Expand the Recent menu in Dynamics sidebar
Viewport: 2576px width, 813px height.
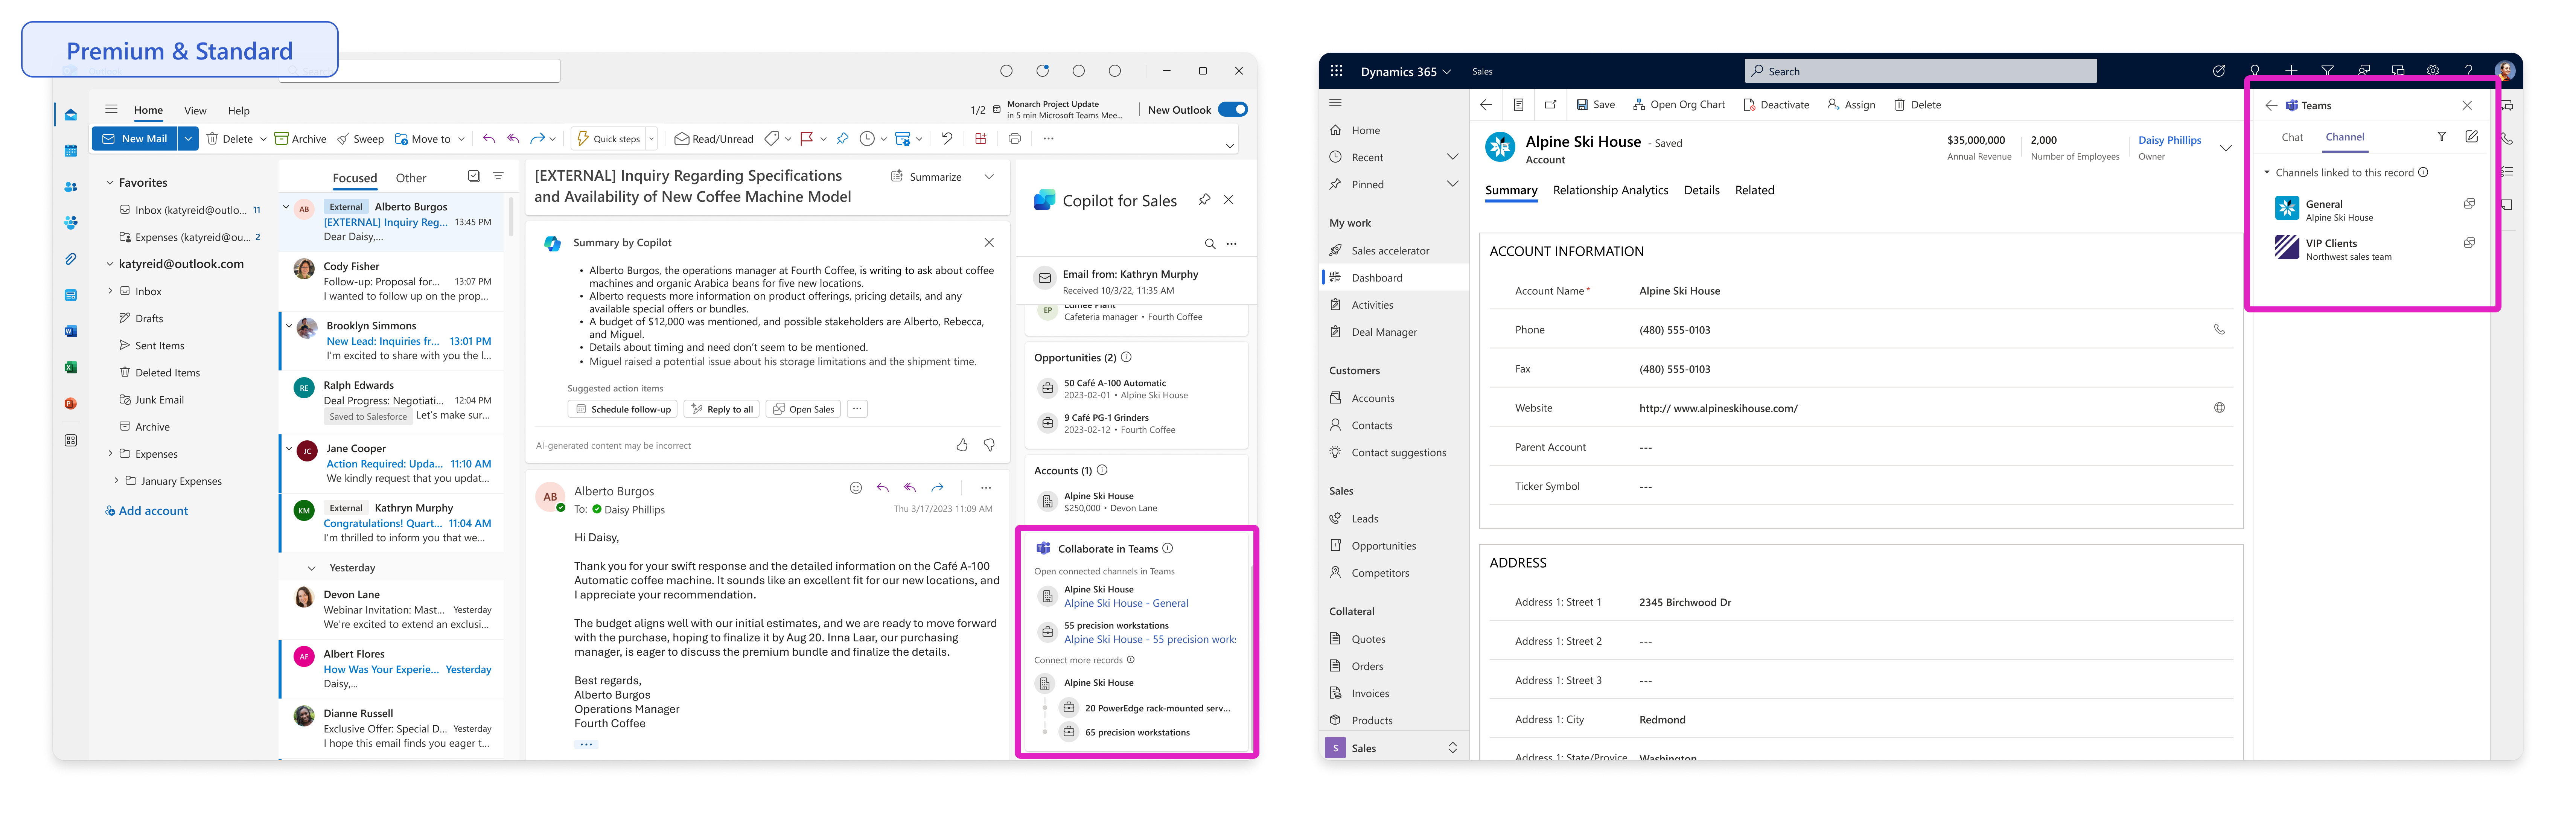point(1452,157)
